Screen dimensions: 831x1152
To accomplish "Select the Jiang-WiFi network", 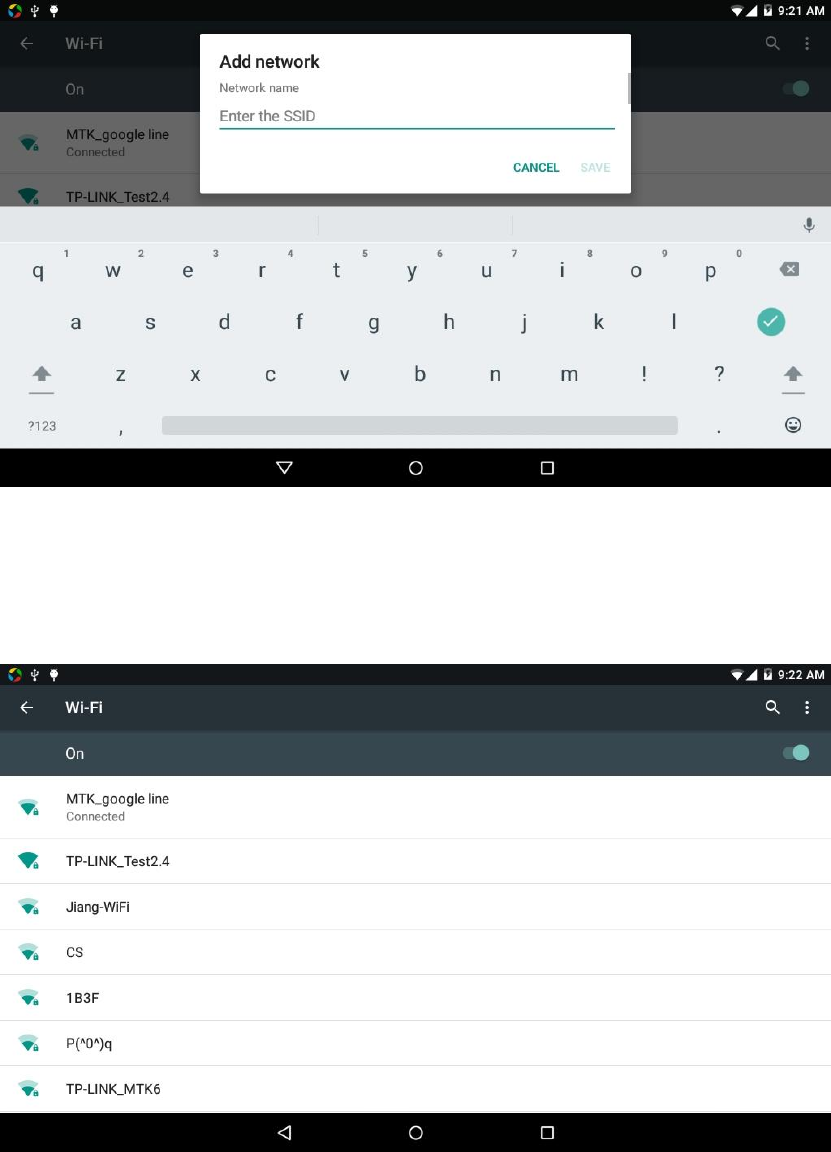I will pyautogui.click(x=415, y=907).
